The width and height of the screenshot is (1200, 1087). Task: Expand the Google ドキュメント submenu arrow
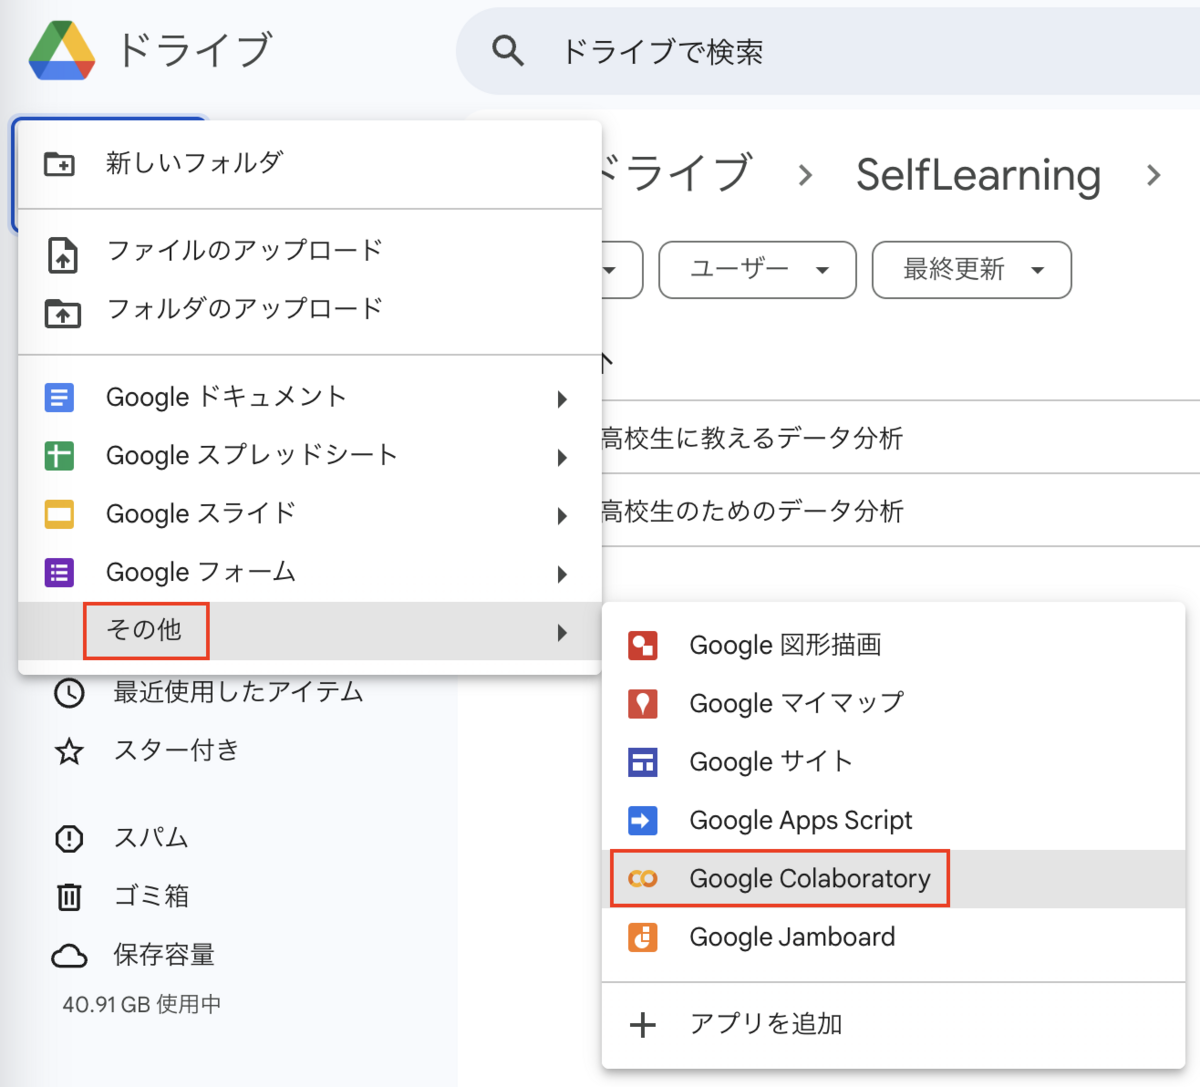pyautogui.click(x=562, y=399)
